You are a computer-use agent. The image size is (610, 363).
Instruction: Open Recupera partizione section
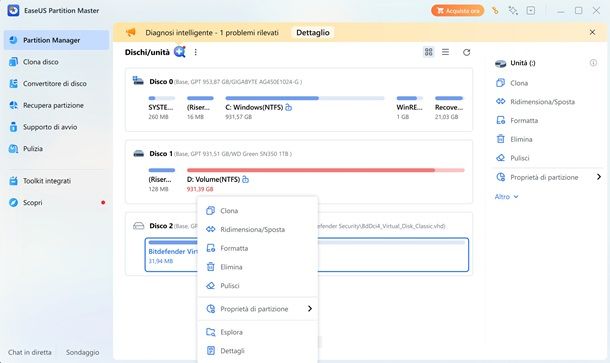click(56, 105)
